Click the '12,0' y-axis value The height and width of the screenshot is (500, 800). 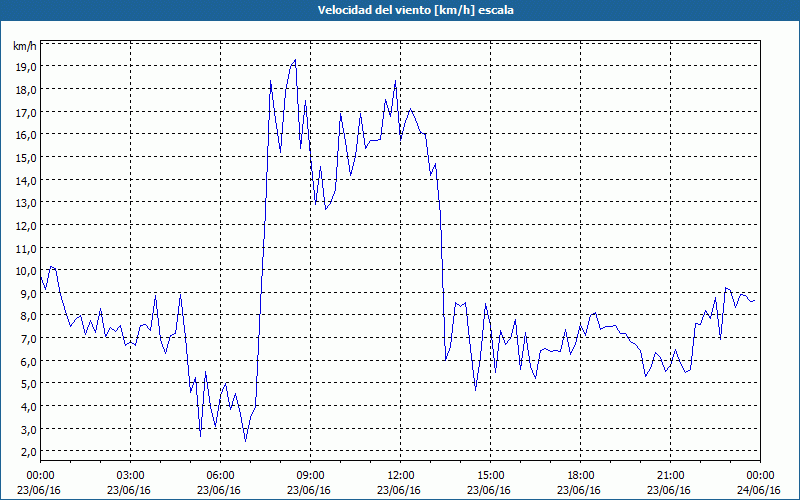coord(25,226)
